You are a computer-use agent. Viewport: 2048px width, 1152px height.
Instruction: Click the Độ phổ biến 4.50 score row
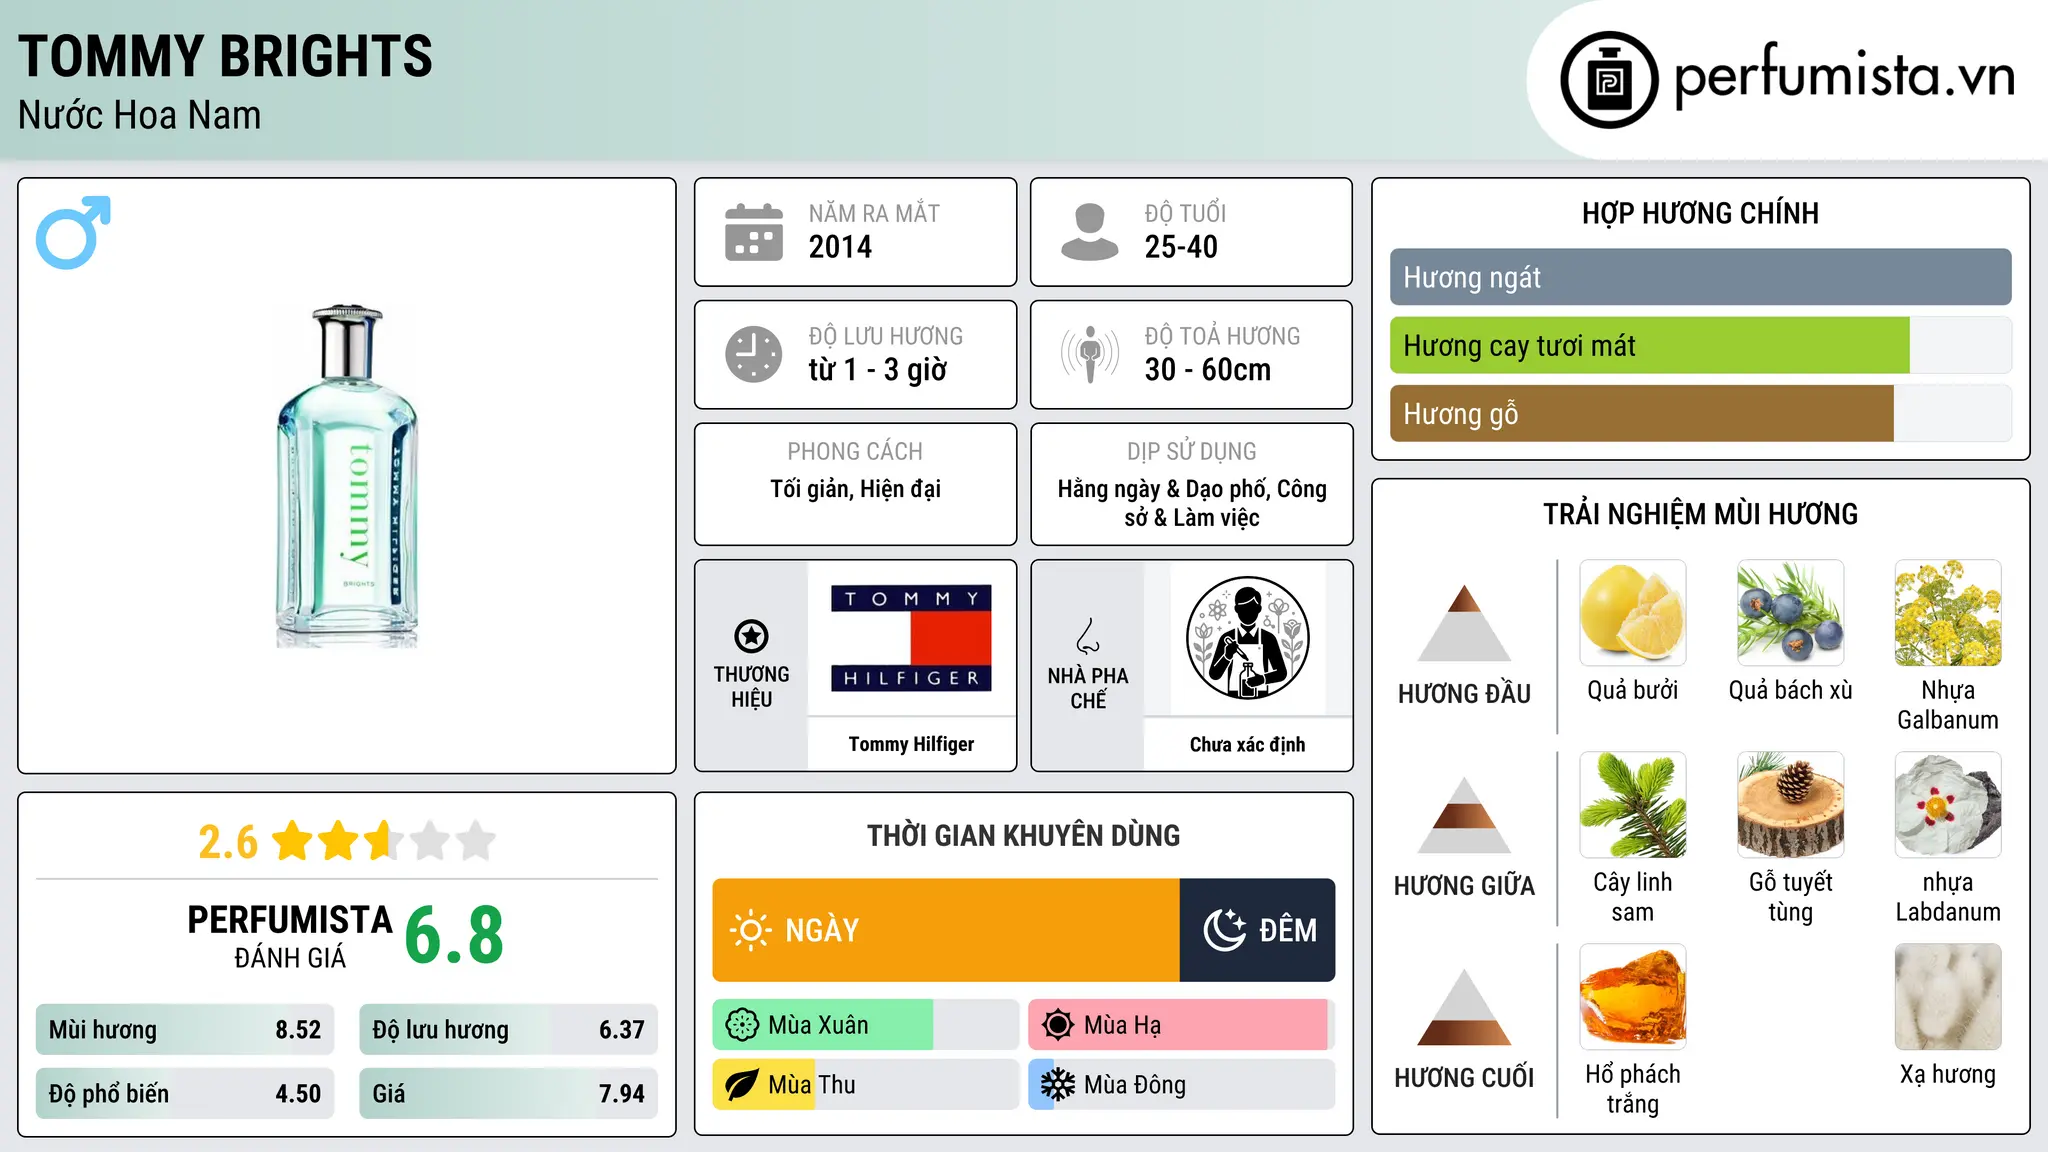pyautogui.click(x=185, y=1094)
